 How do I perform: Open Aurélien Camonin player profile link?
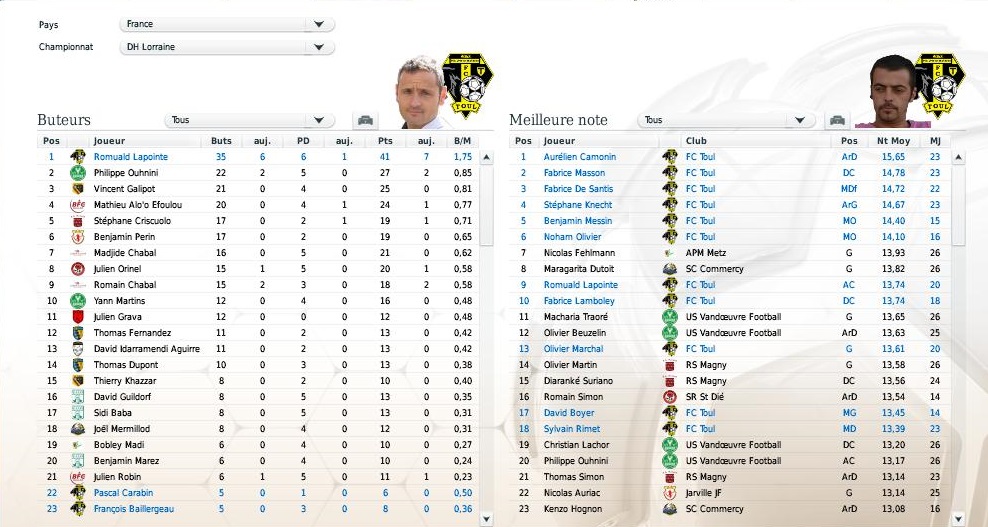(580, 156)
